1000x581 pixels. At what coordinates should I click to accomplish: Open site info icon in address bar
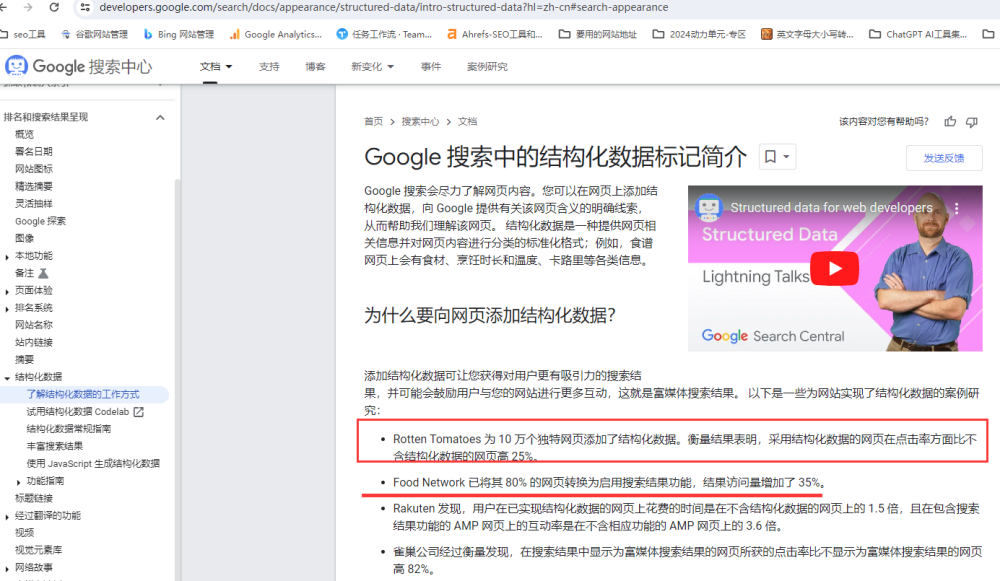tap(85, 7)
